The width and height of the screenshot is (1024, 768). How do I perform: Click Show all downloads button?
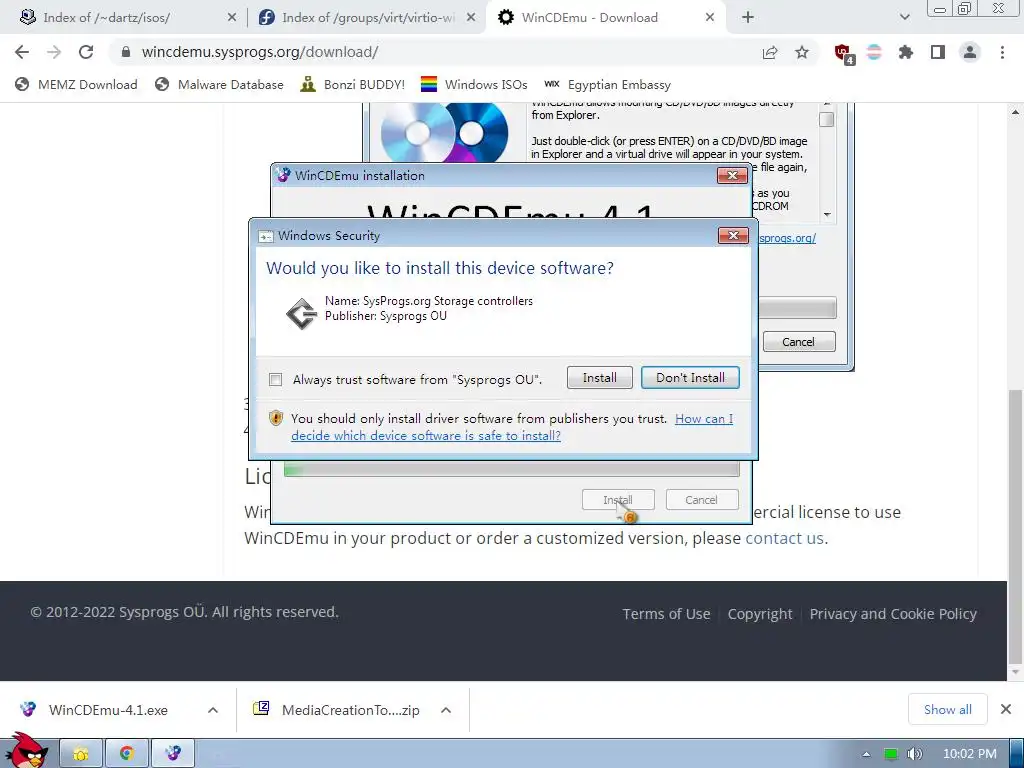(x=948, y=709)
